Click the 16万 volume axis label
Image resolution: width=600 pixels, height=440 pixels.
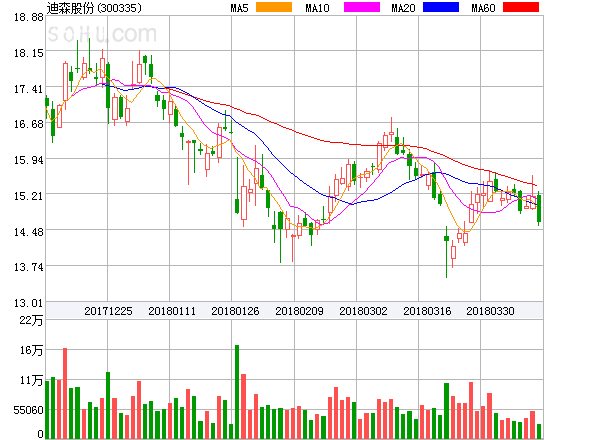pos(31,350)
